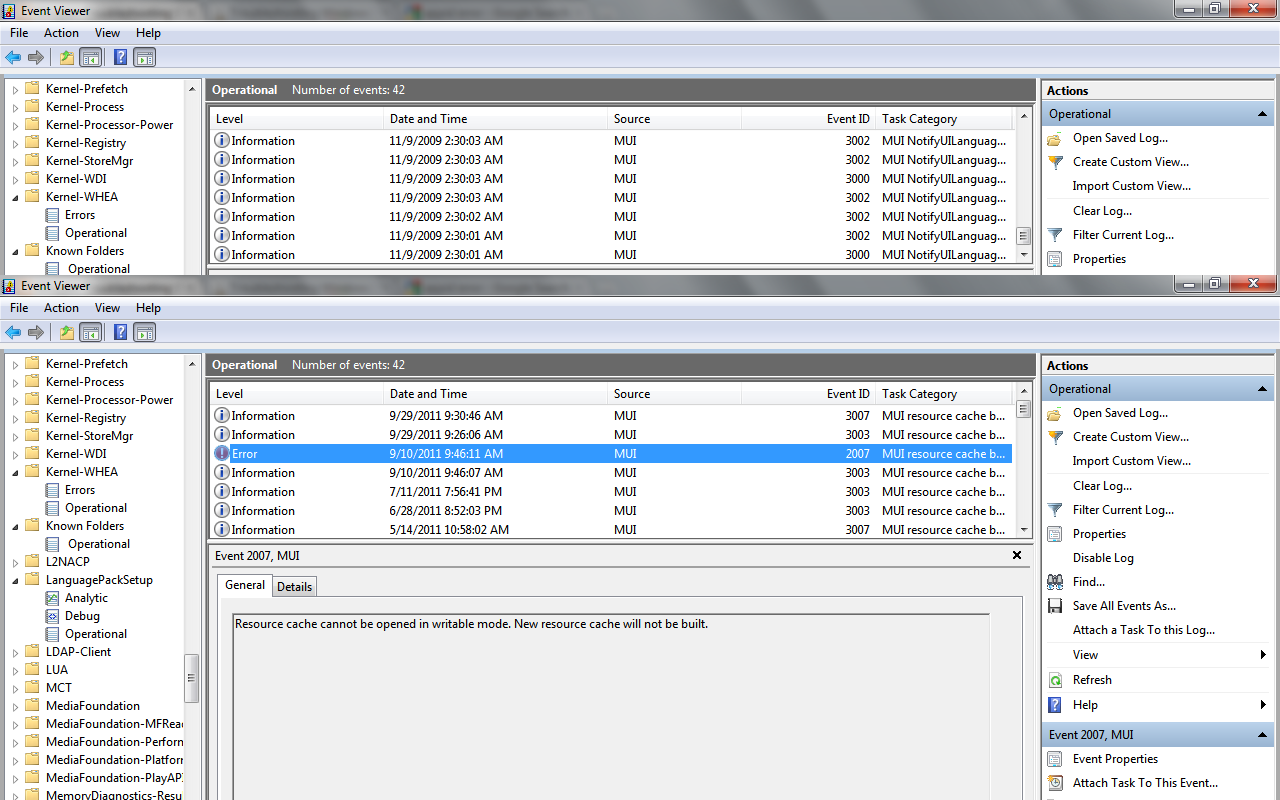Open the Help submenu arrow in Actions pane
The image size is (1280, 800).
point(1264,705)
